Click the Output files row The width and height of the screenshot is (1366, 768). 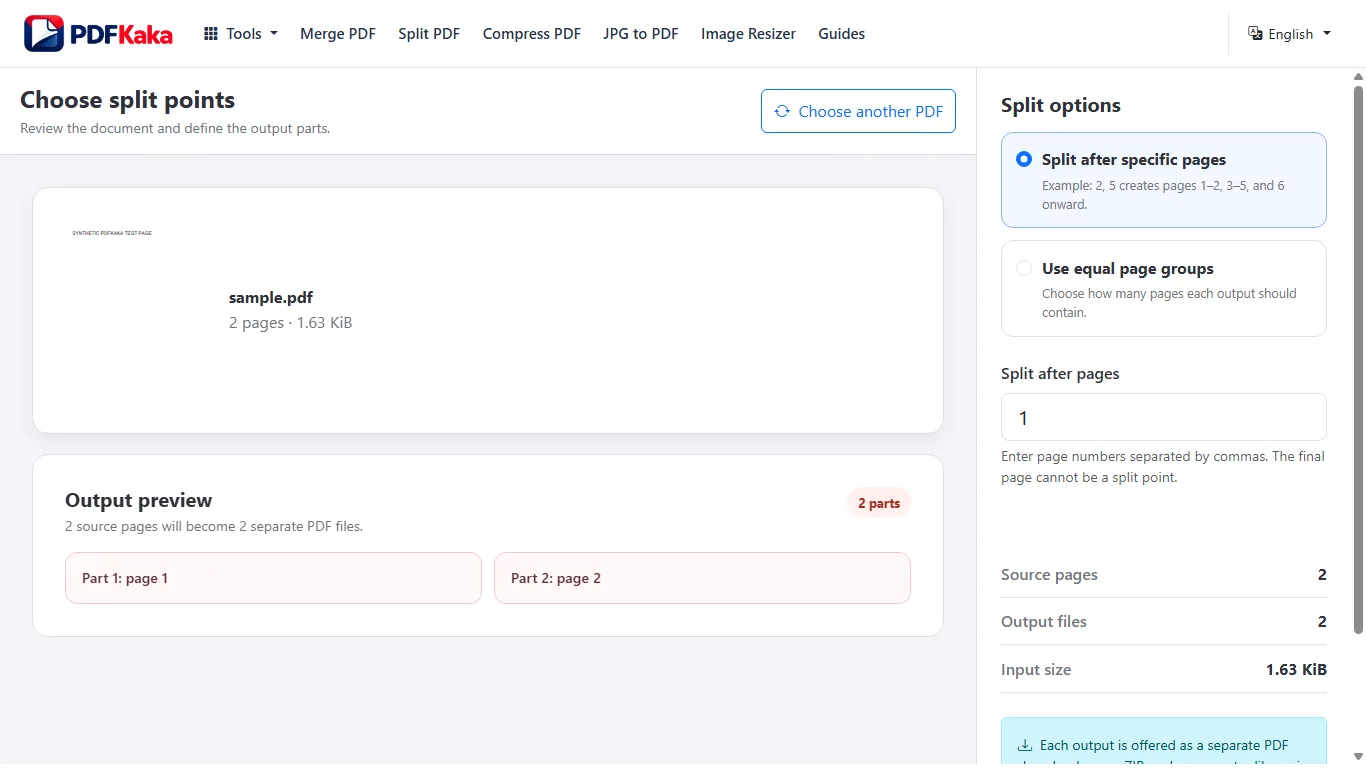click(x=1163, y=621)
